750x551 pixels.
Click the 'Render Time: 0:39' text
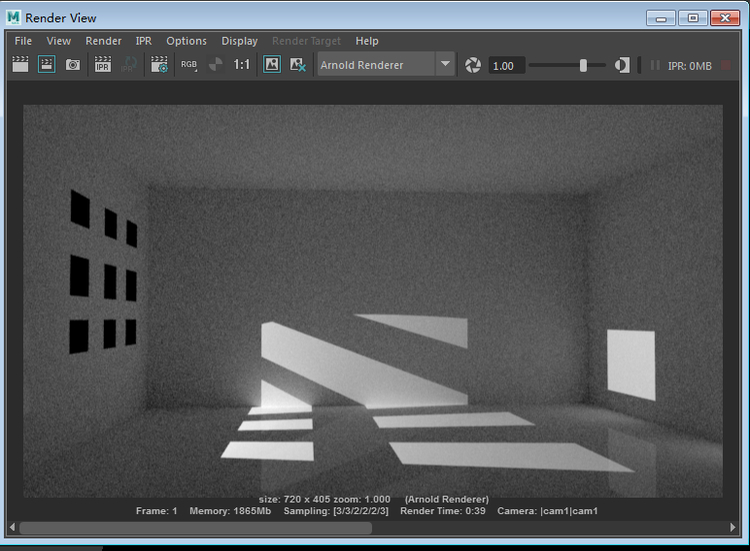coord(442,511)
